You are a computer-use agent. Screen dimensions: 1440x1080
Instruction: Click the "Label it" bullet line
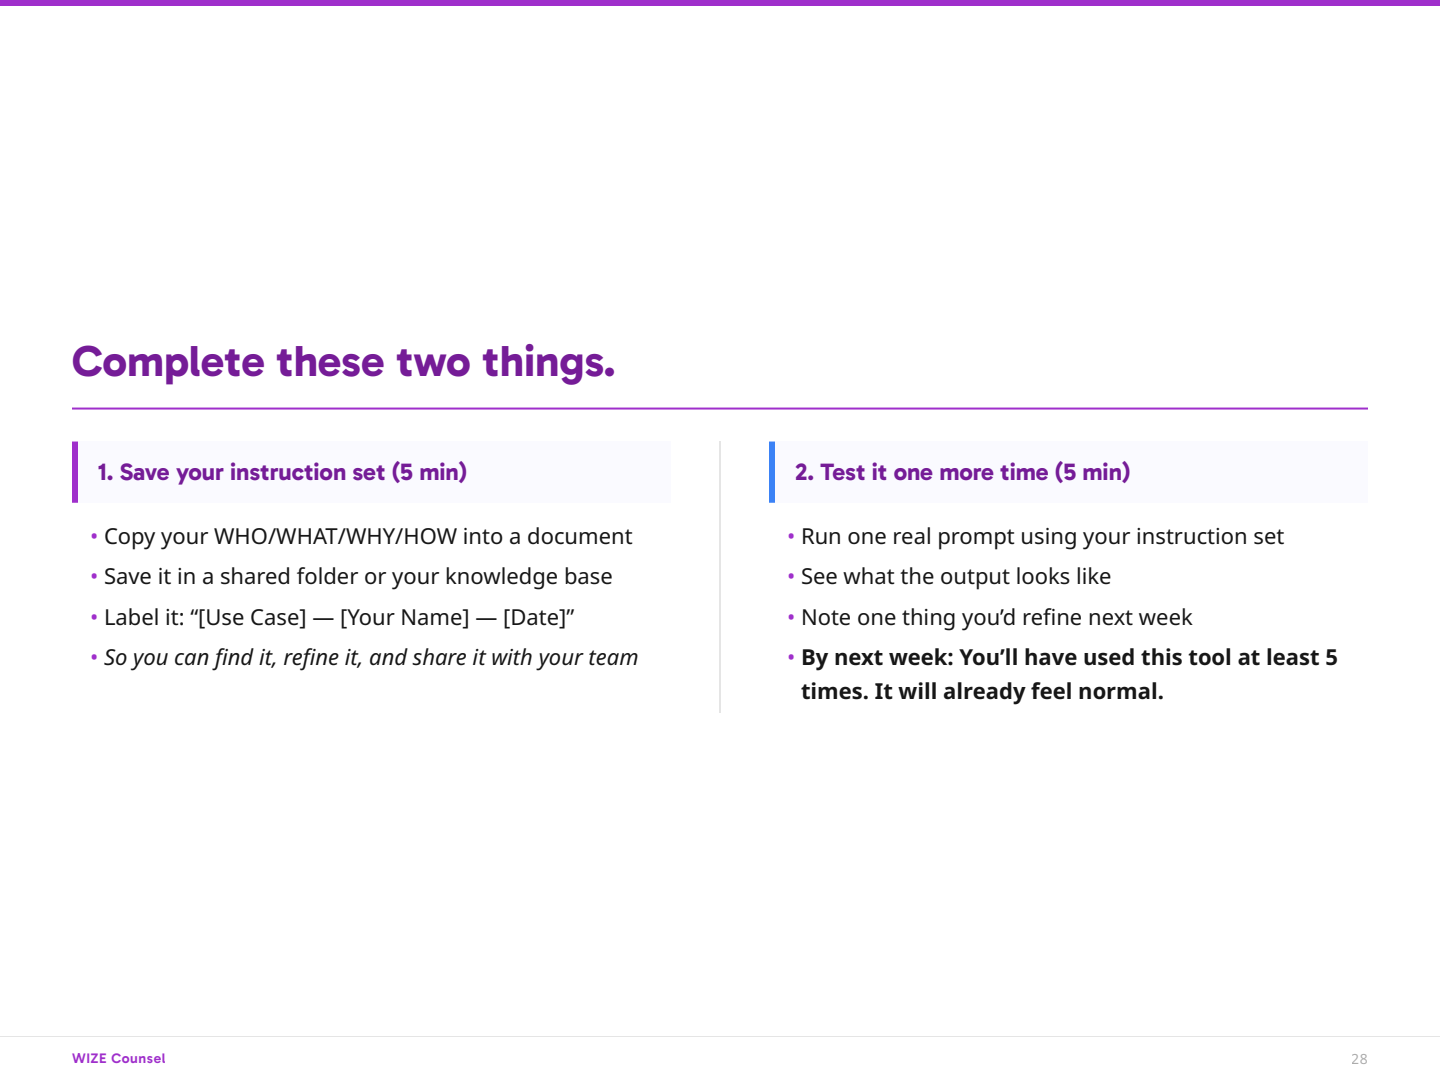coord(338,618)
